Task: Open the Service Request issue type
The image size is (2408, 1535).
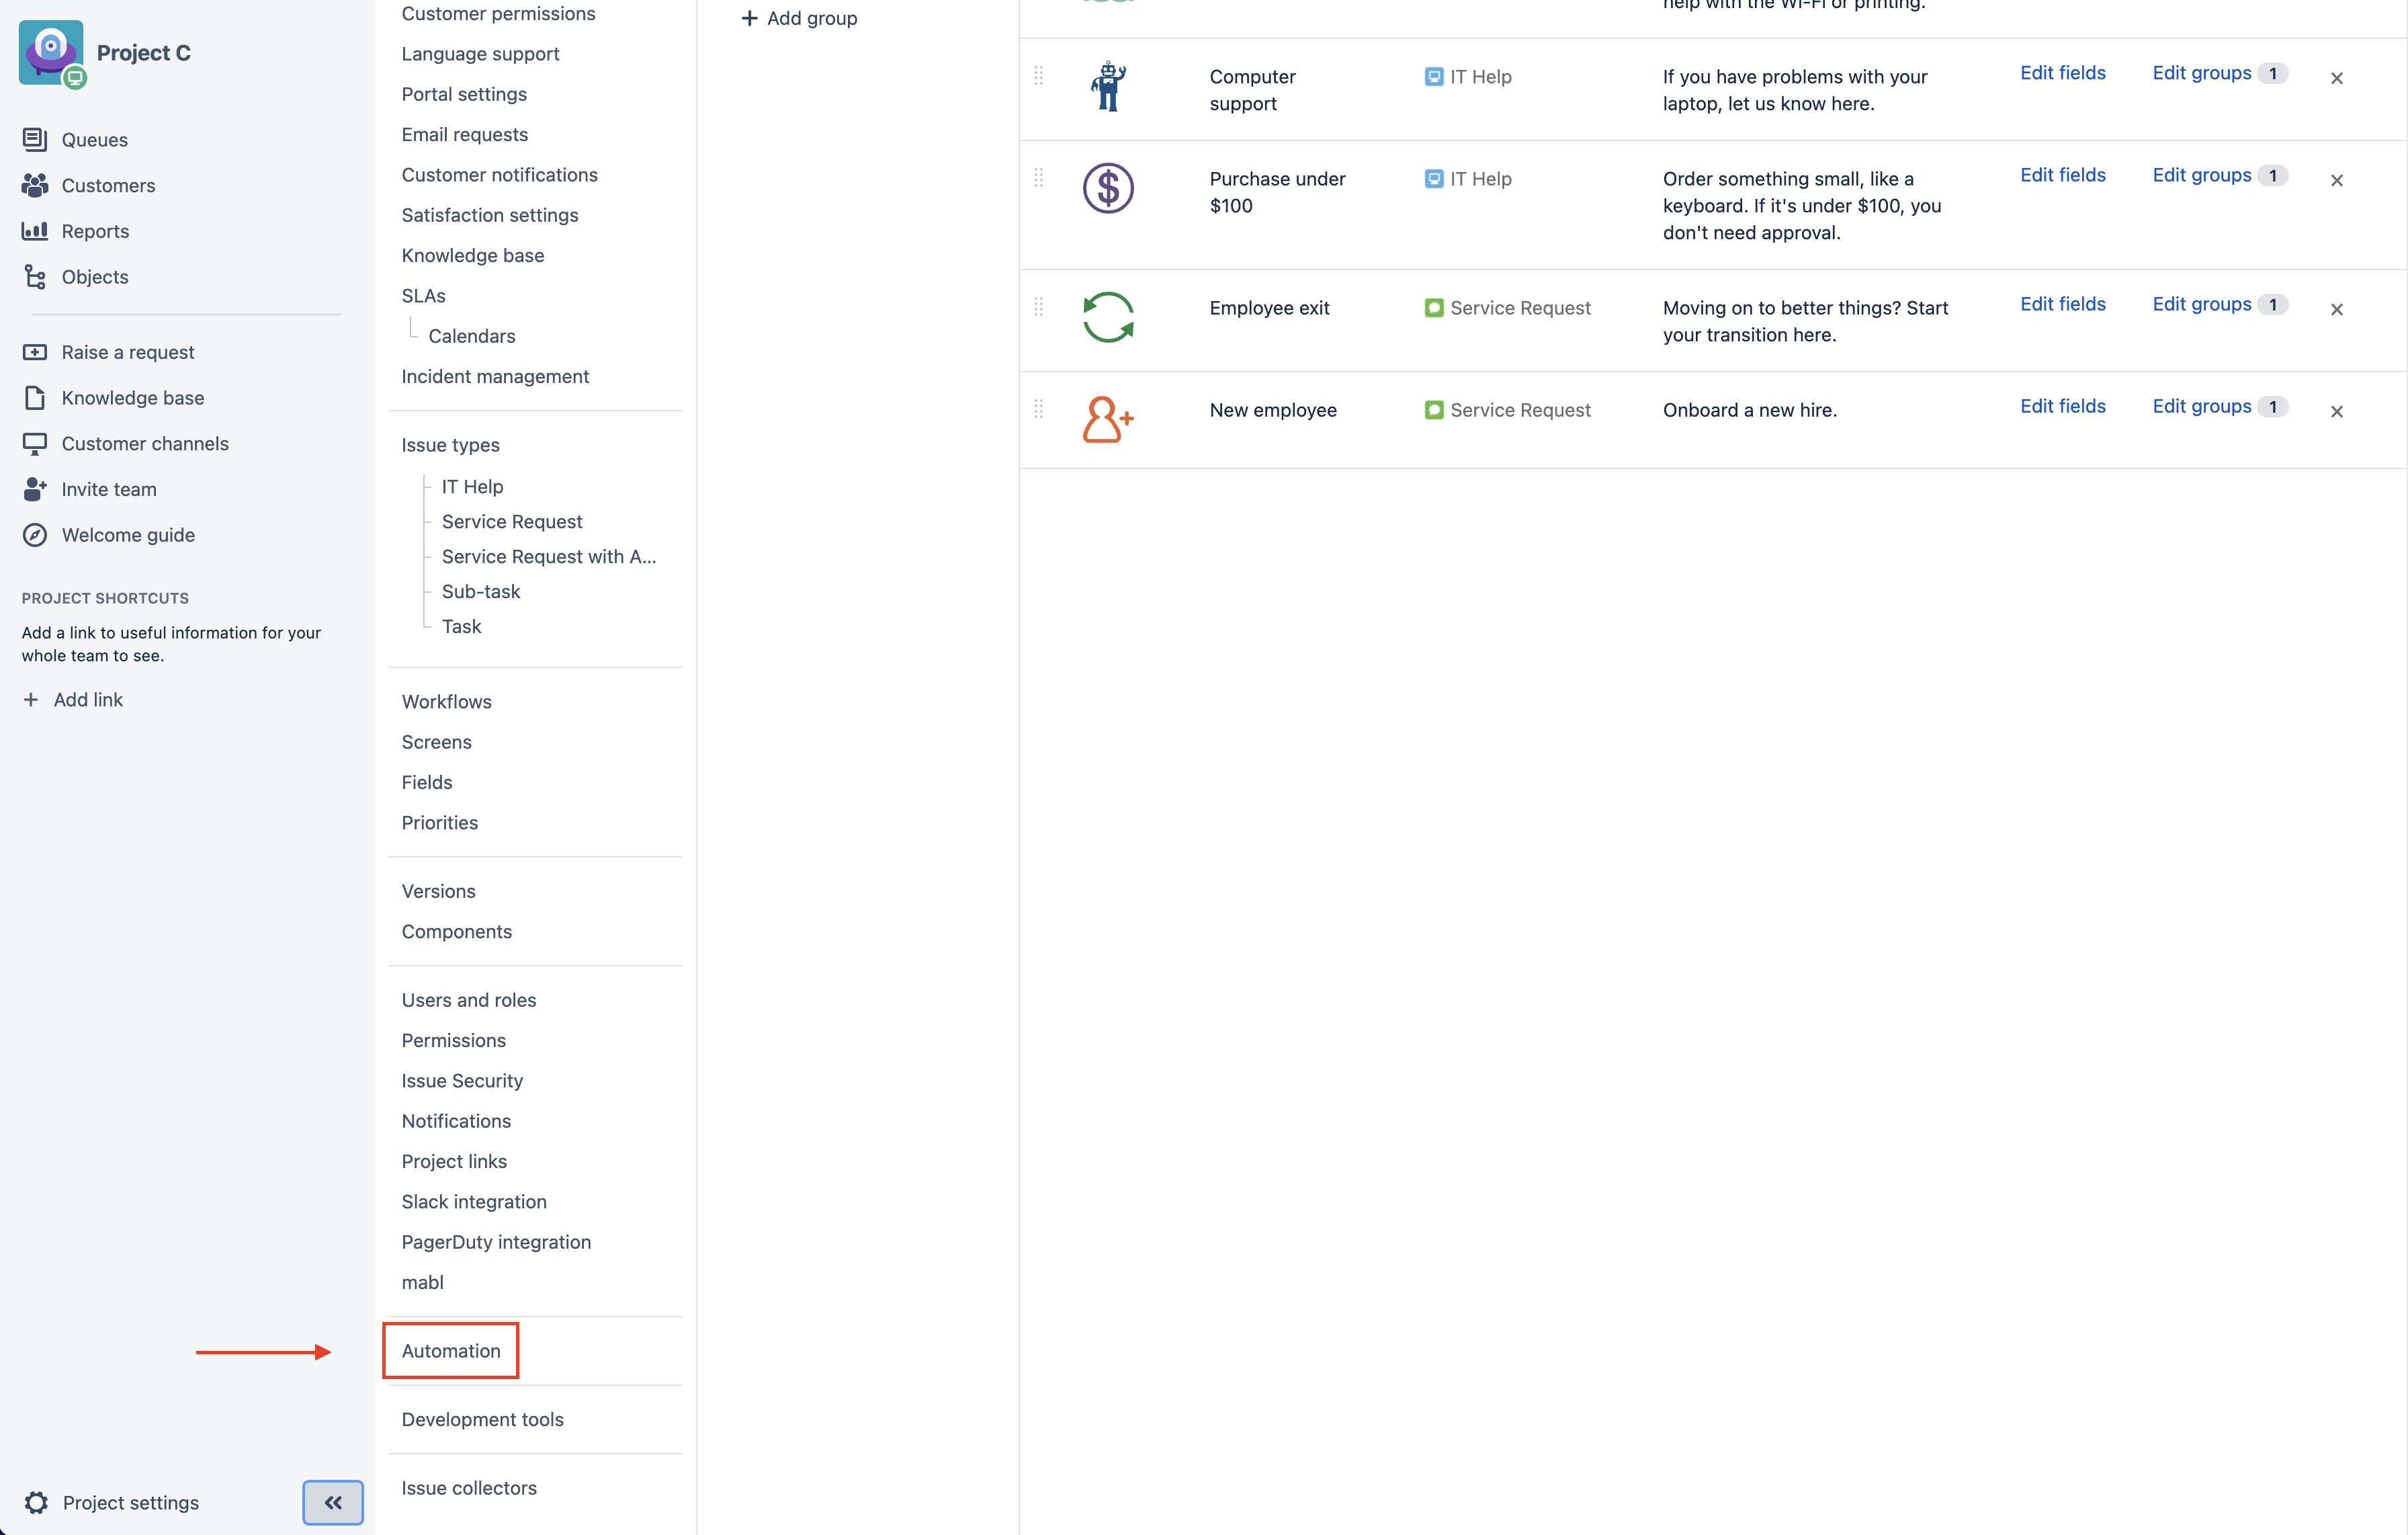Action: [x=511, y=521]
